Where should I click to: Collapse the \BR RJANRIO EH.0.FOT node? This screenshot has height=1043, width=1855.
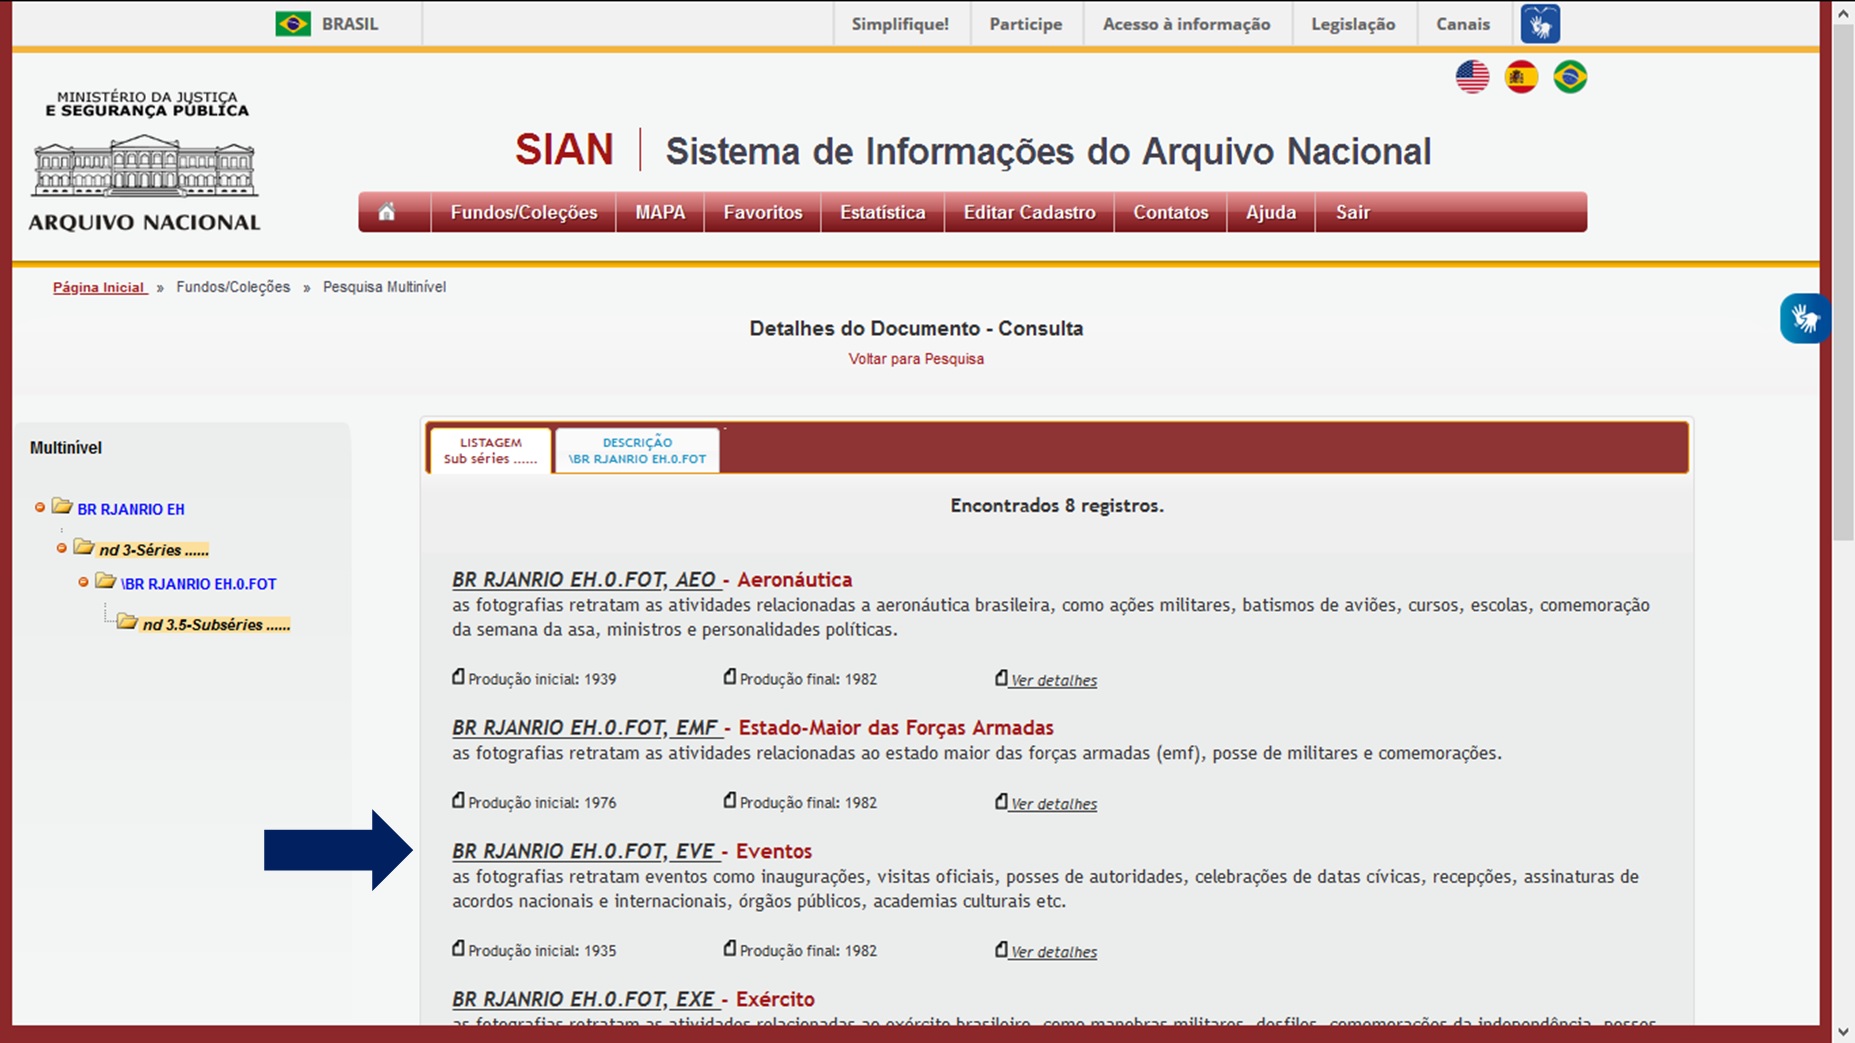82,583
